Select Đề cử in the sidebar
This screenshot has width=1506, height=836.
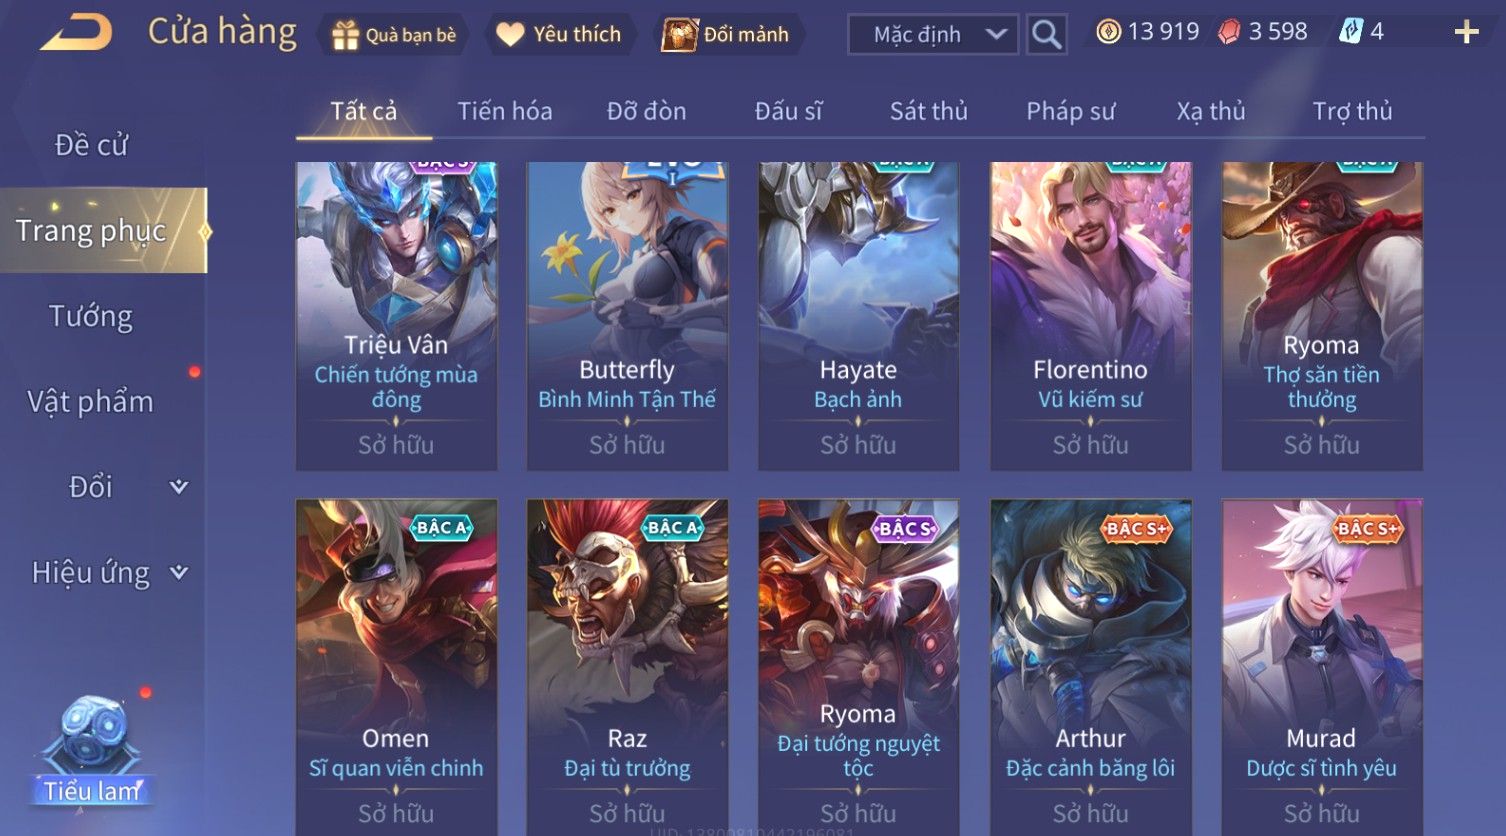pos(91,145)
